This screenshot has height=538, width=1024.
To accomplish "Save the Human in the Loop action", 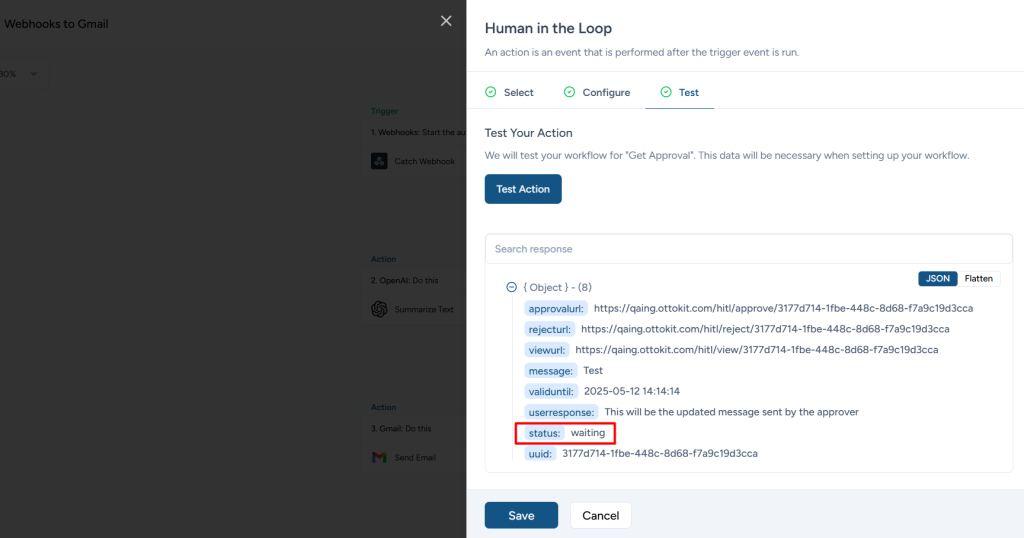I will tap(521, 515).
